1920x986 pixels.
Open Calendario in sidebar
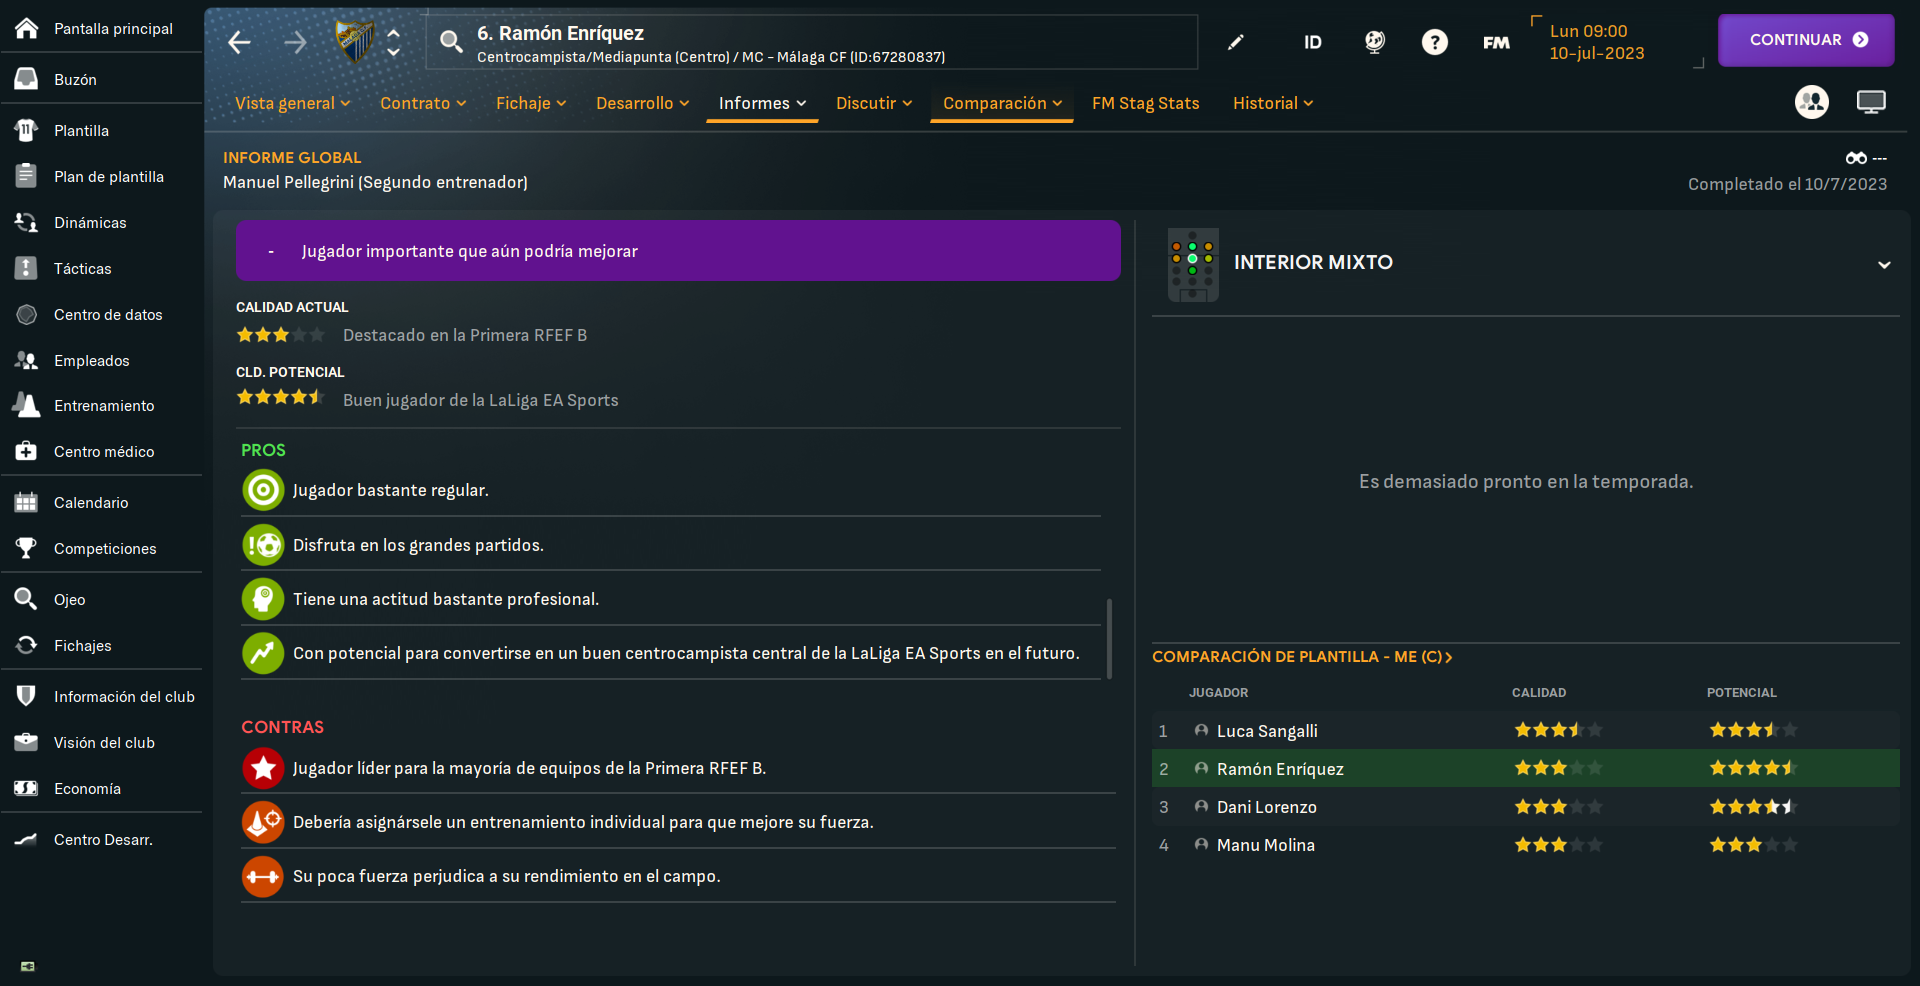pyautogui.click(x=101, y=502)
